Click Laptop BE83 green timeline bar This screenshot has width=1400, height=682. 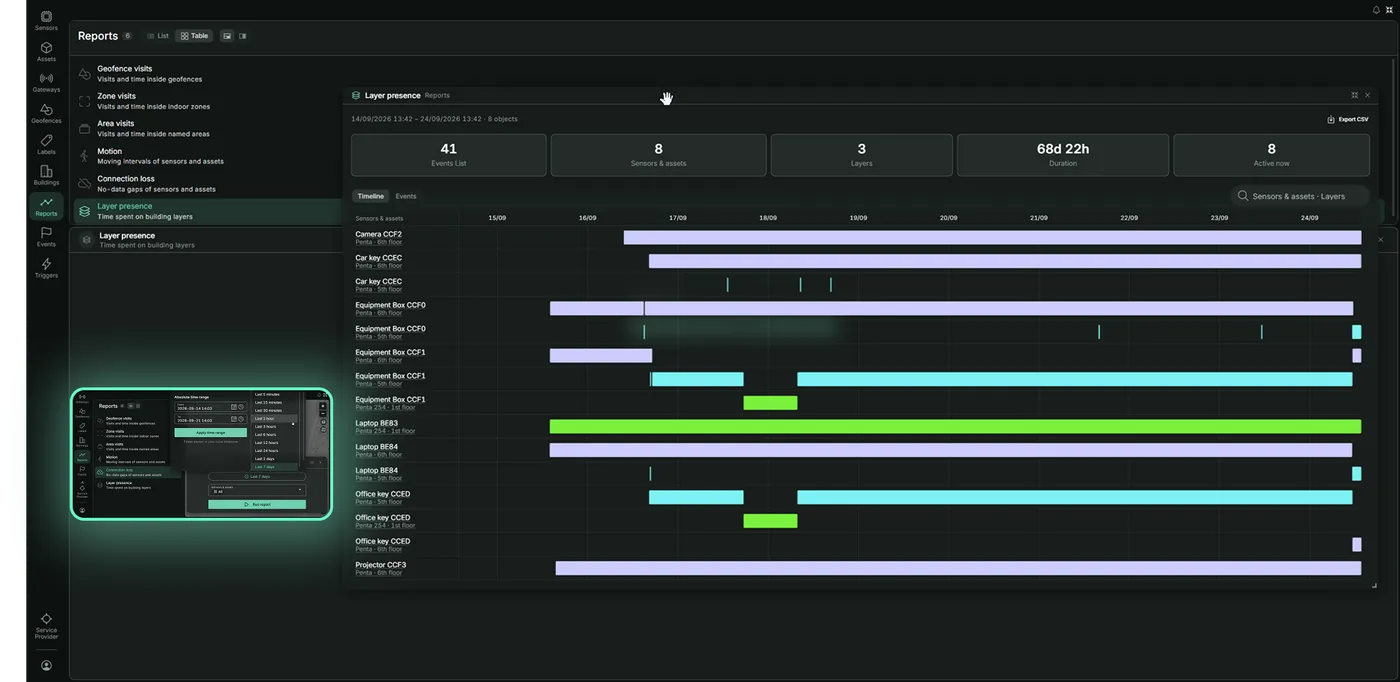click(x=955, y=427)
